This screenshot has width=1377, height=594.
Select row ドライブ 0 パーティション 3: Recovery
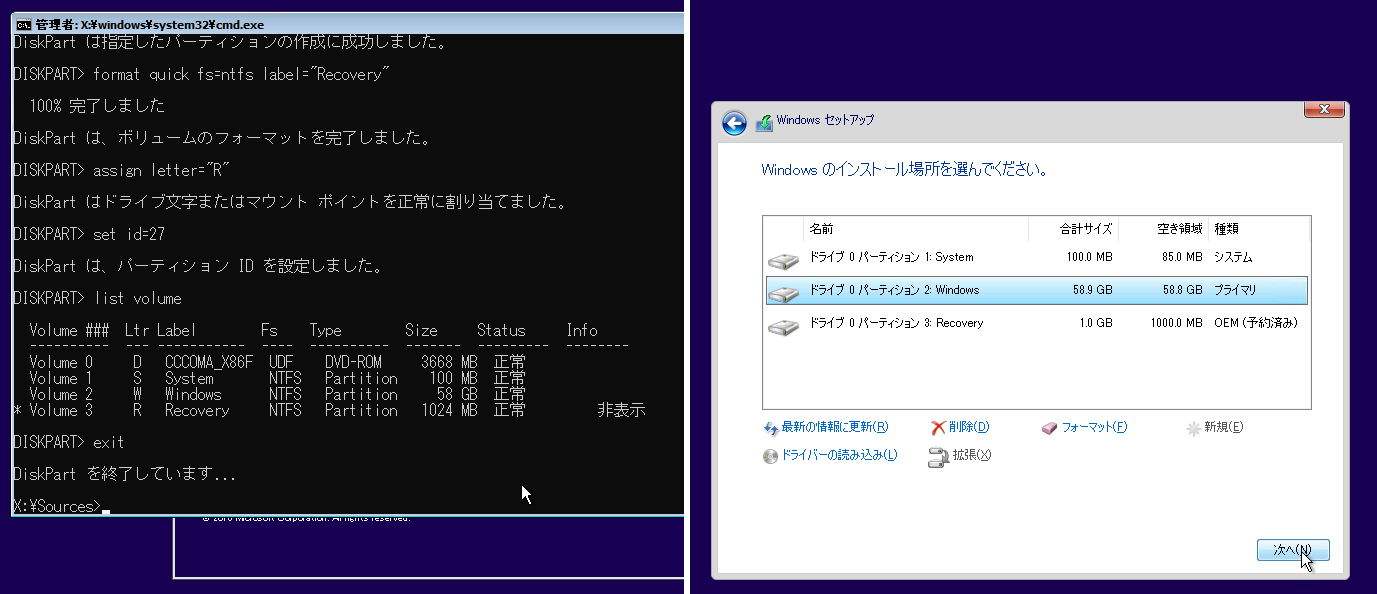pyautogui.click(x=1037, y=324)
